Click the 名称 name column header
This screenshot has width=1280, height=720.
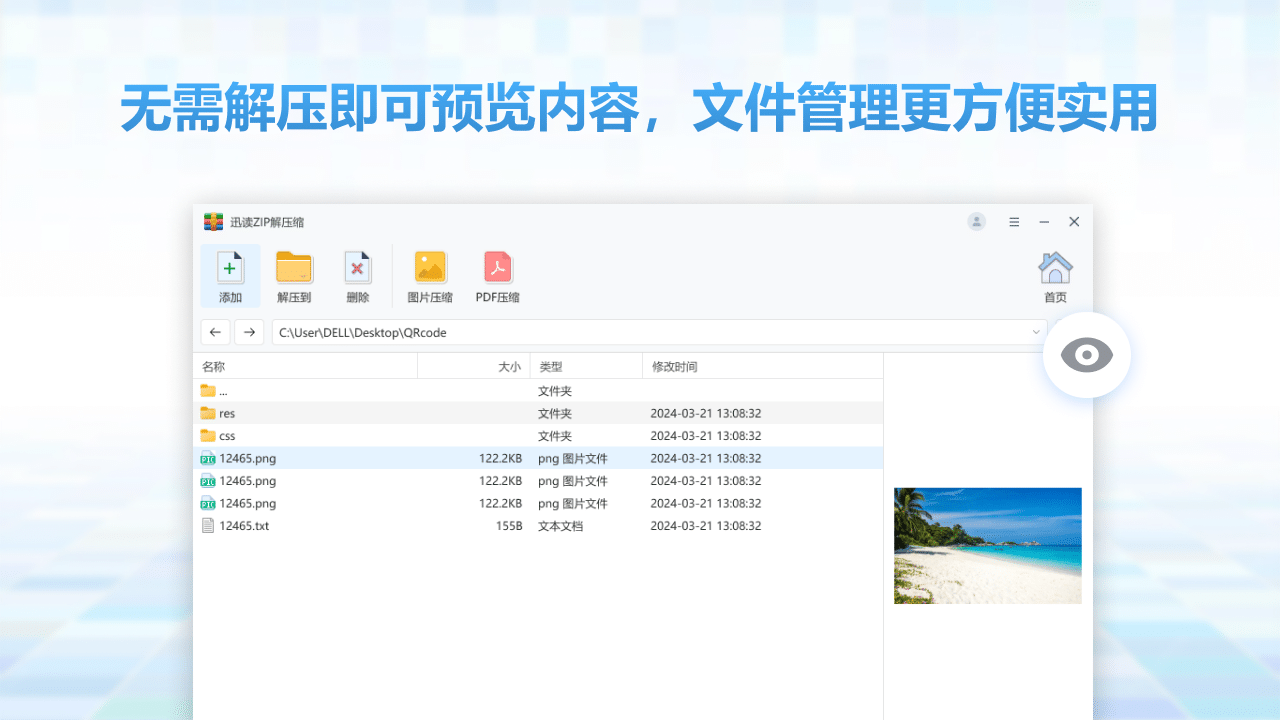point(213,365)
